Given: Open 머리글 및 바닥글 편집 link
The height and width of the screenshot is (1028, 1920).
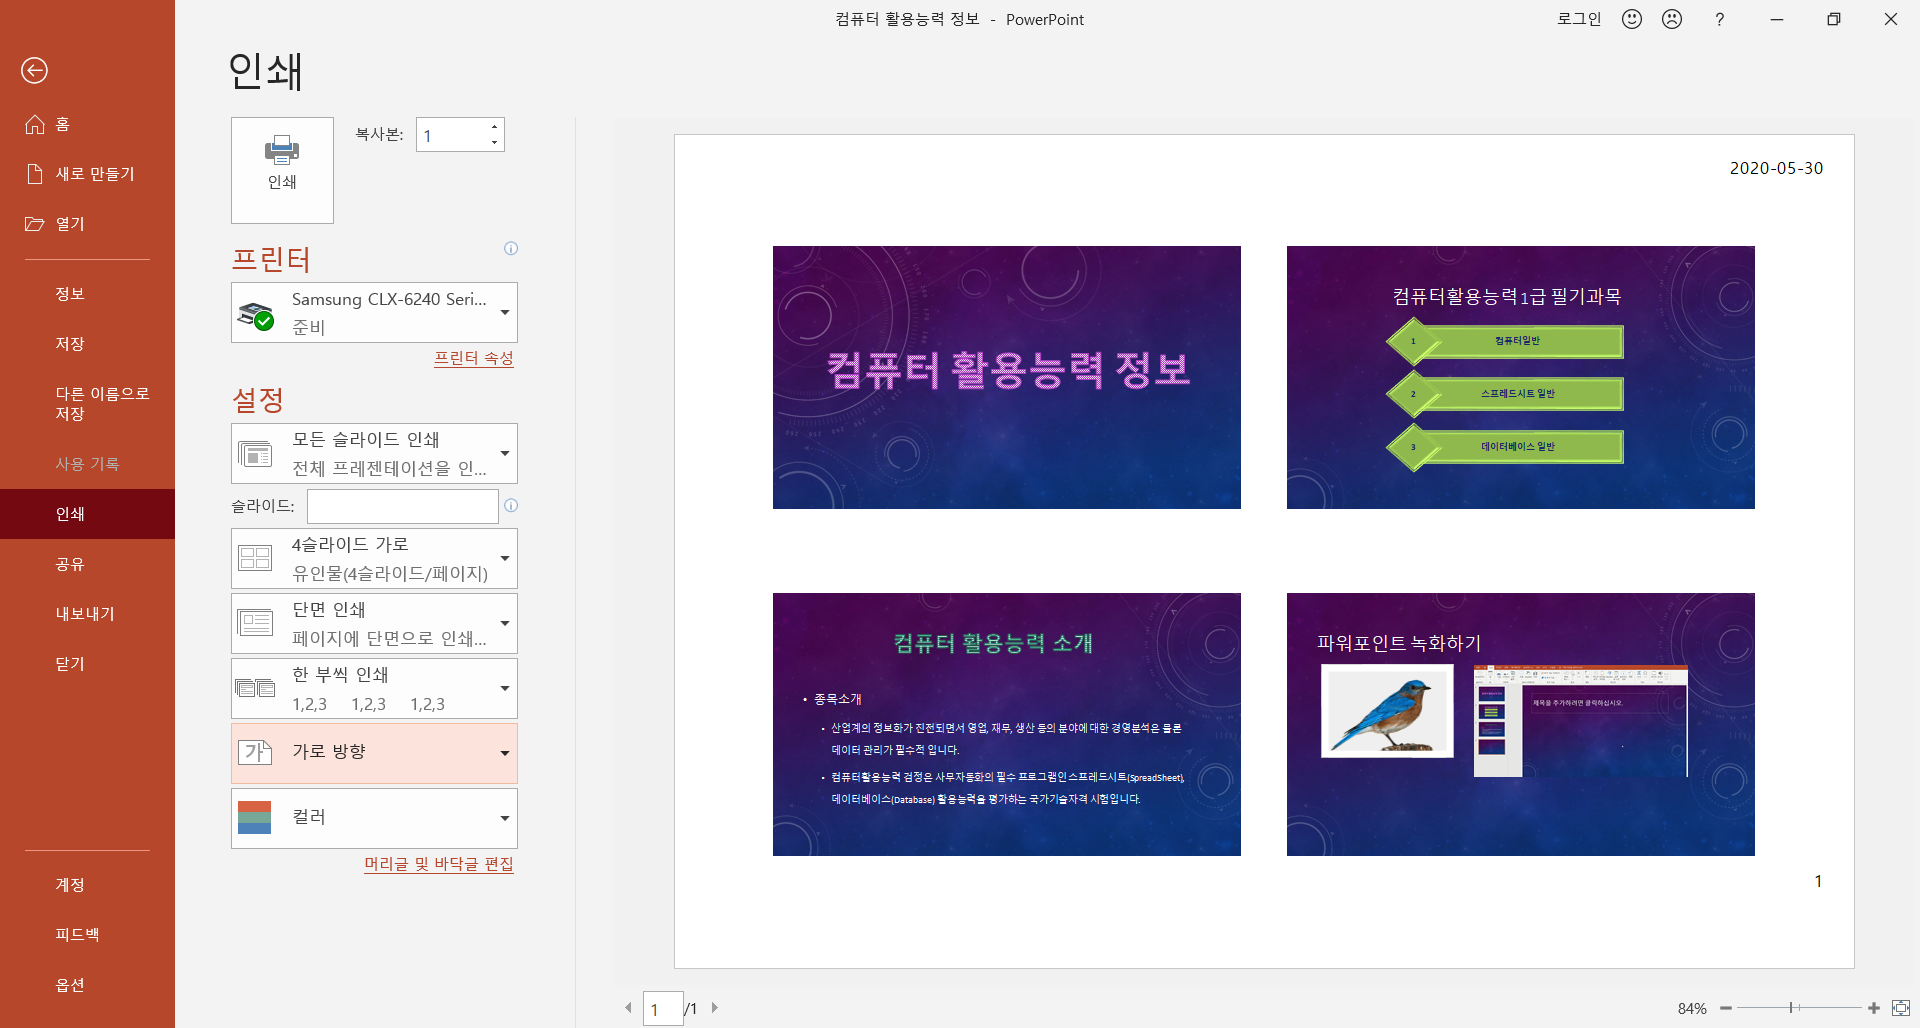Looking at the screenshot, I should [438, 864].
